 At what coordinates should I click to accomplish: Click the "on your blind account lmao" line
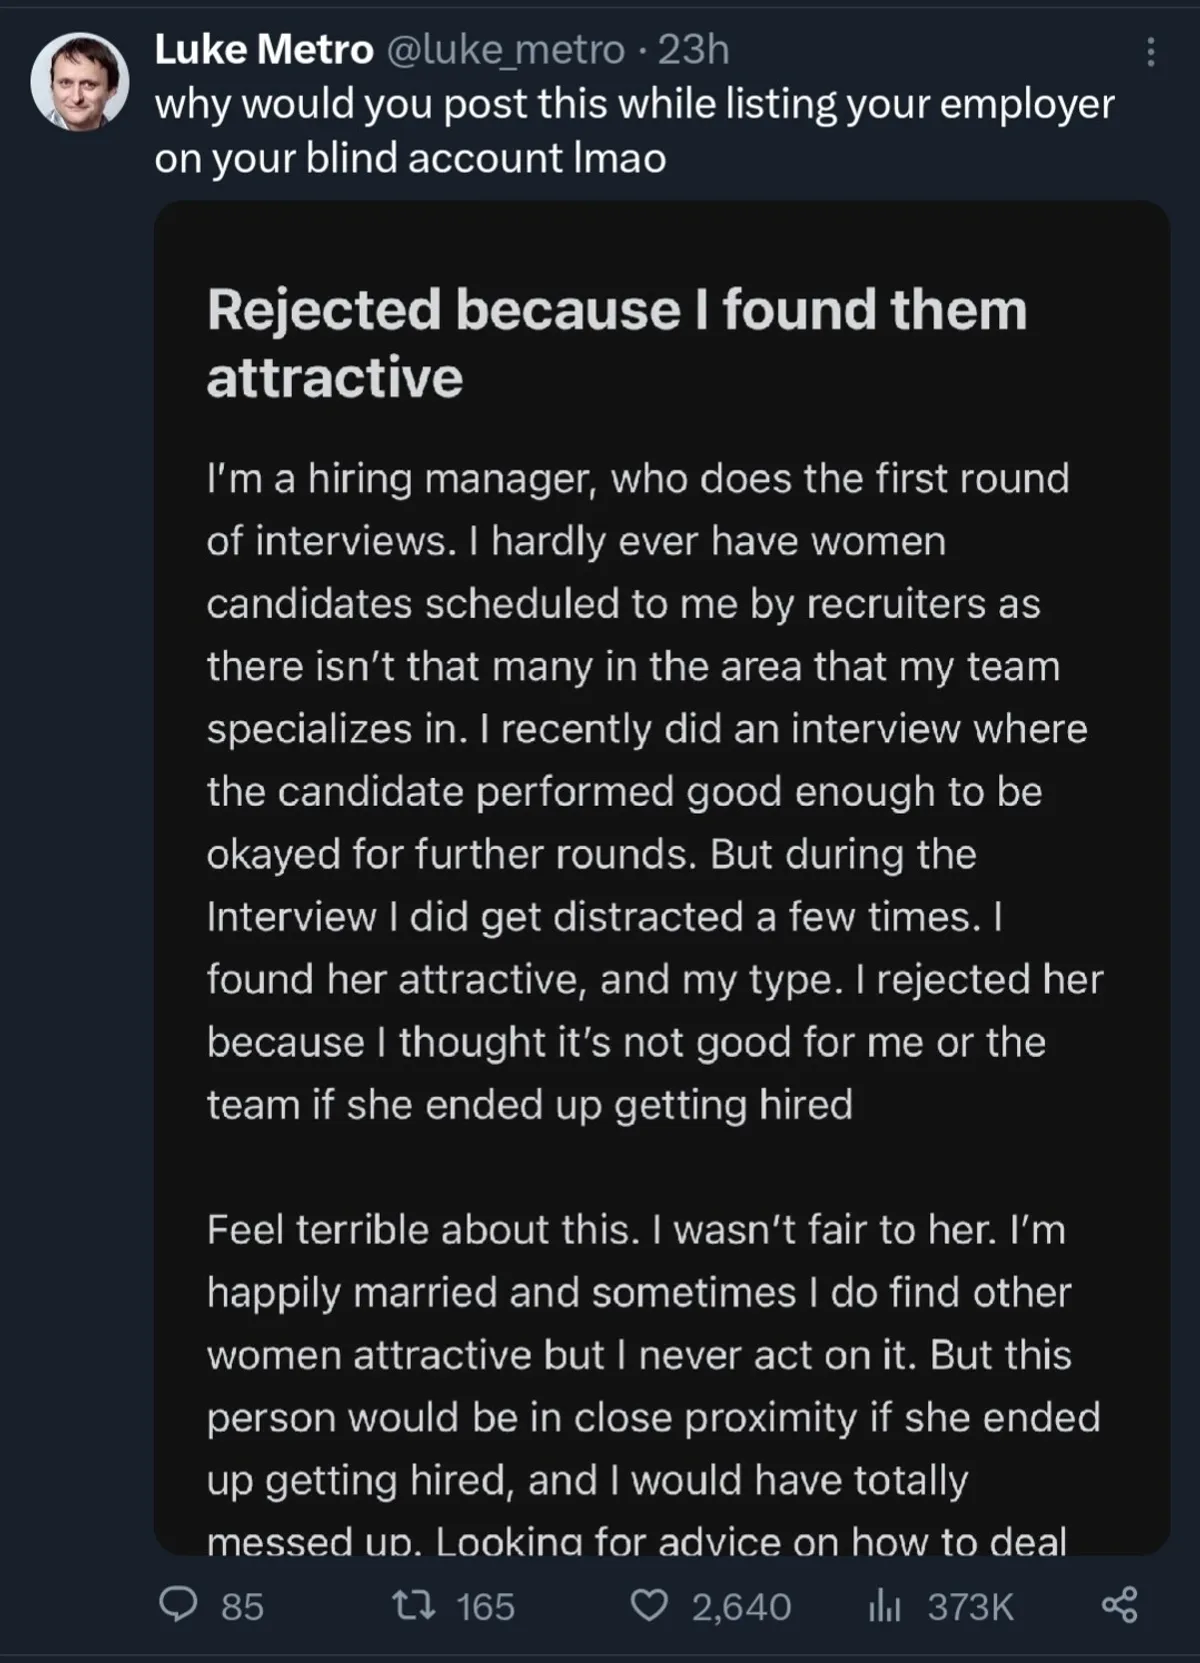click(x=410, y=159)
